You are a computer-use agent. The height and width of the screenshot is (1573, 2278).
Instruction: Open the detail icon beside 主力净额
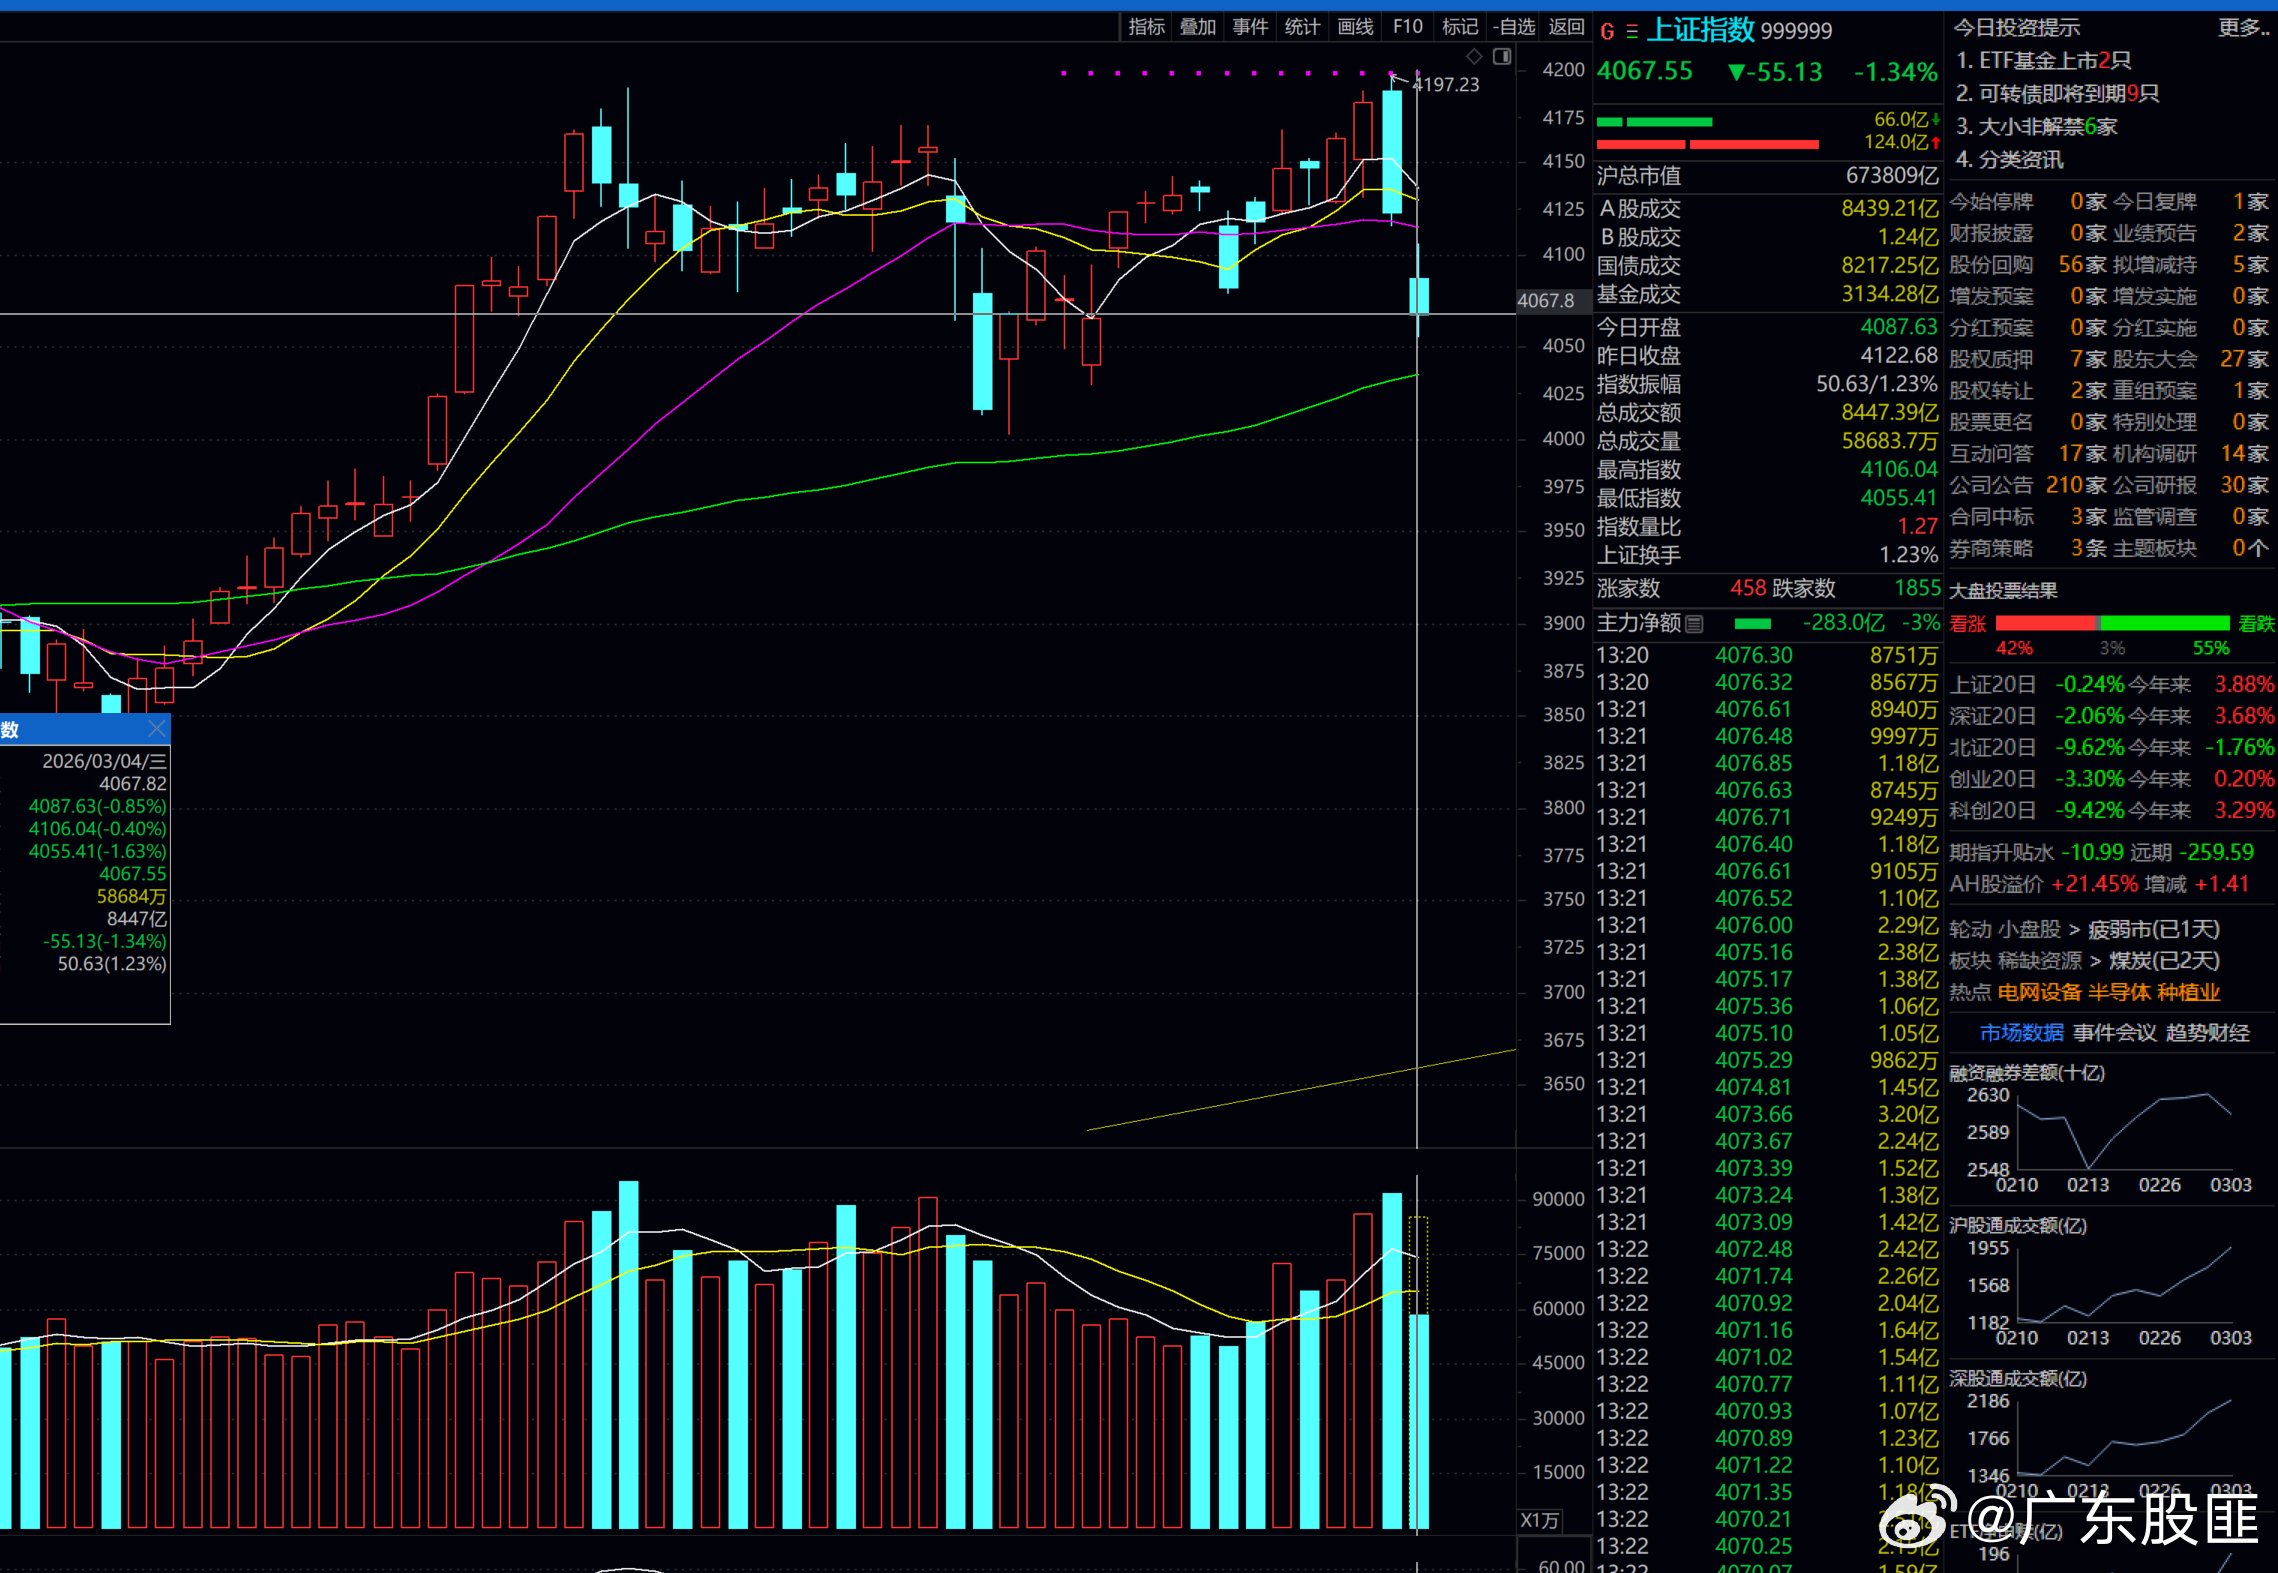click(x=1694, y=624)
